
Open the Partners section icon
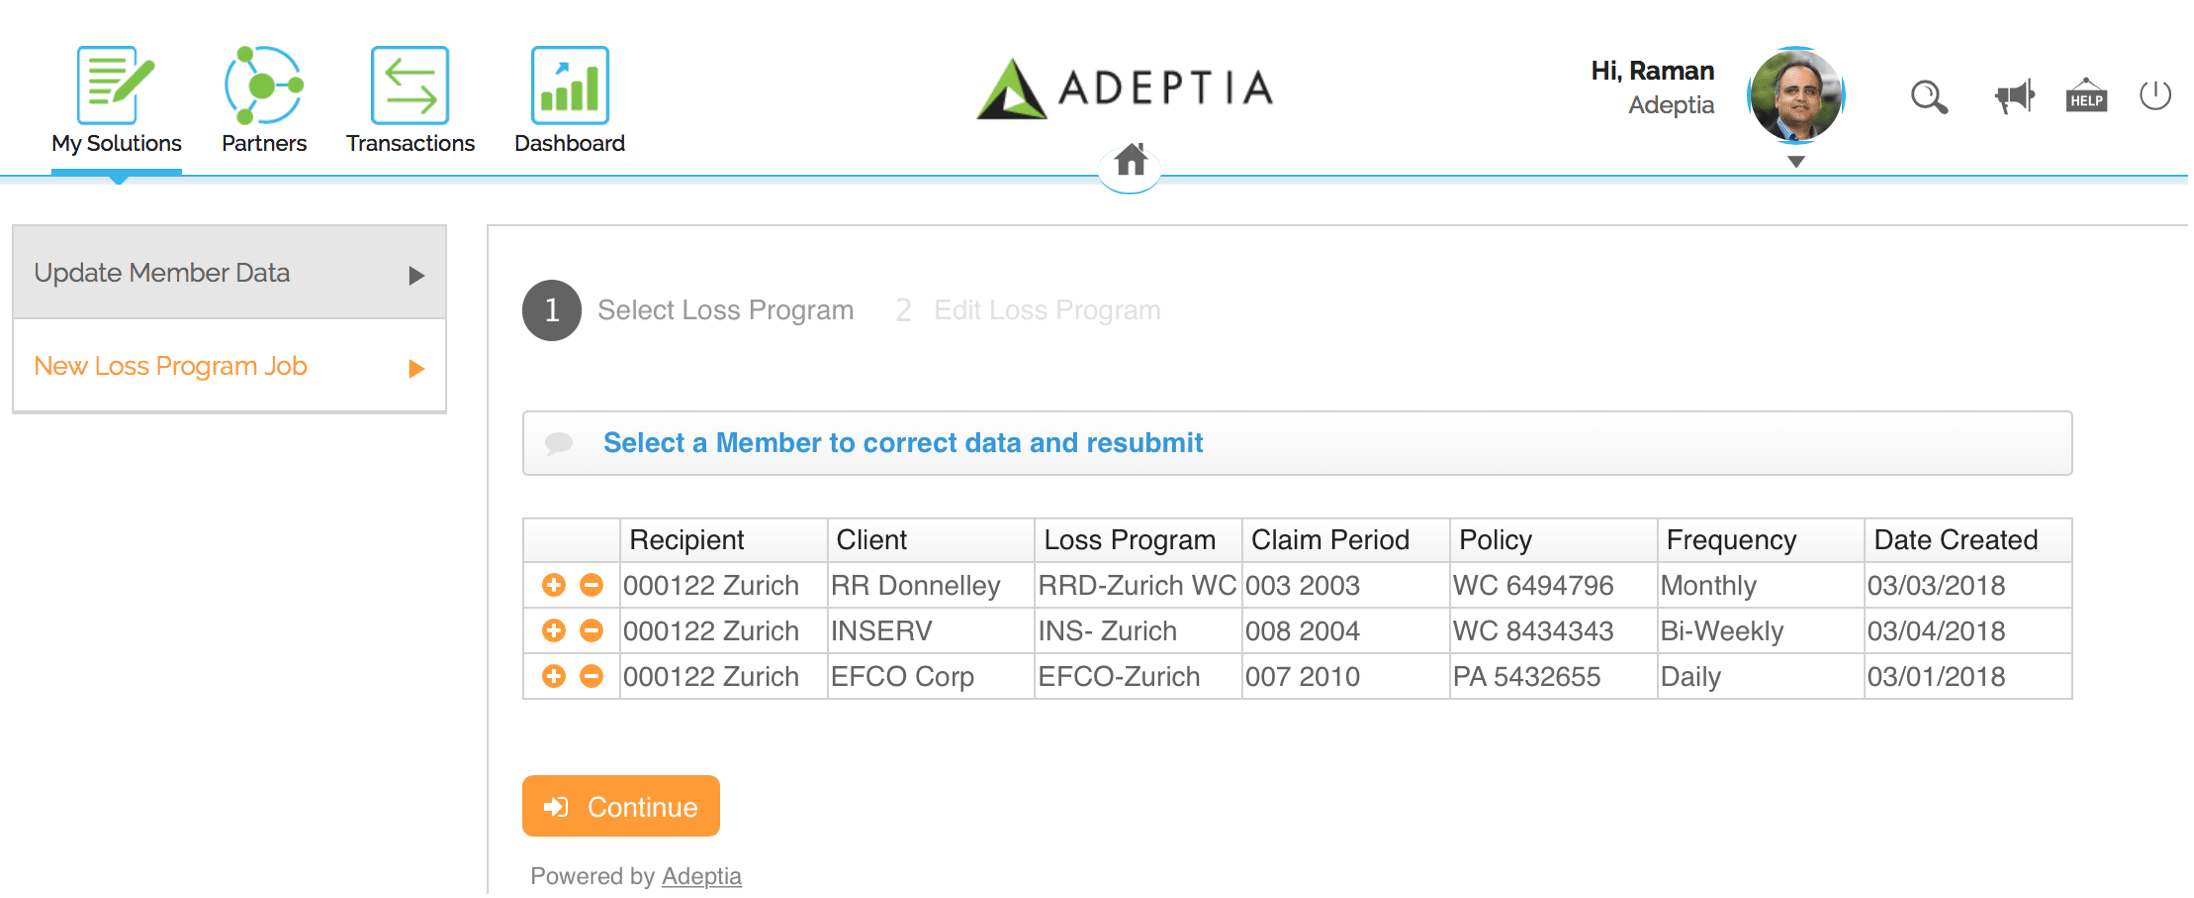tap(263, 85)
